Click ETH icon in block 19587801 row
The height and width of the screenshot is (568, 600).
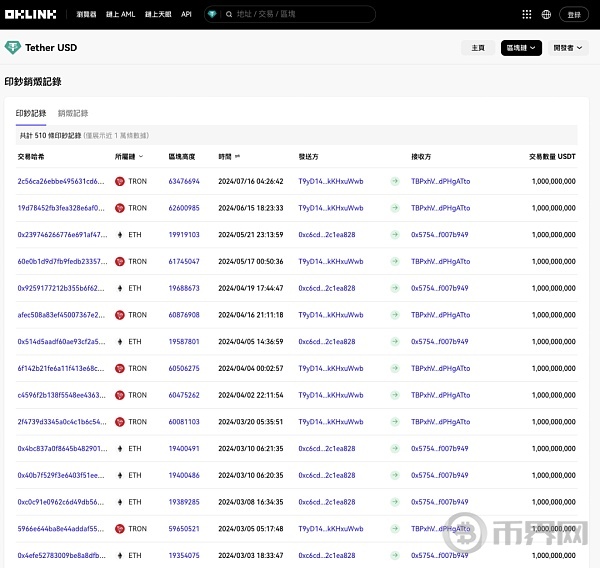[x=120, y=342]
